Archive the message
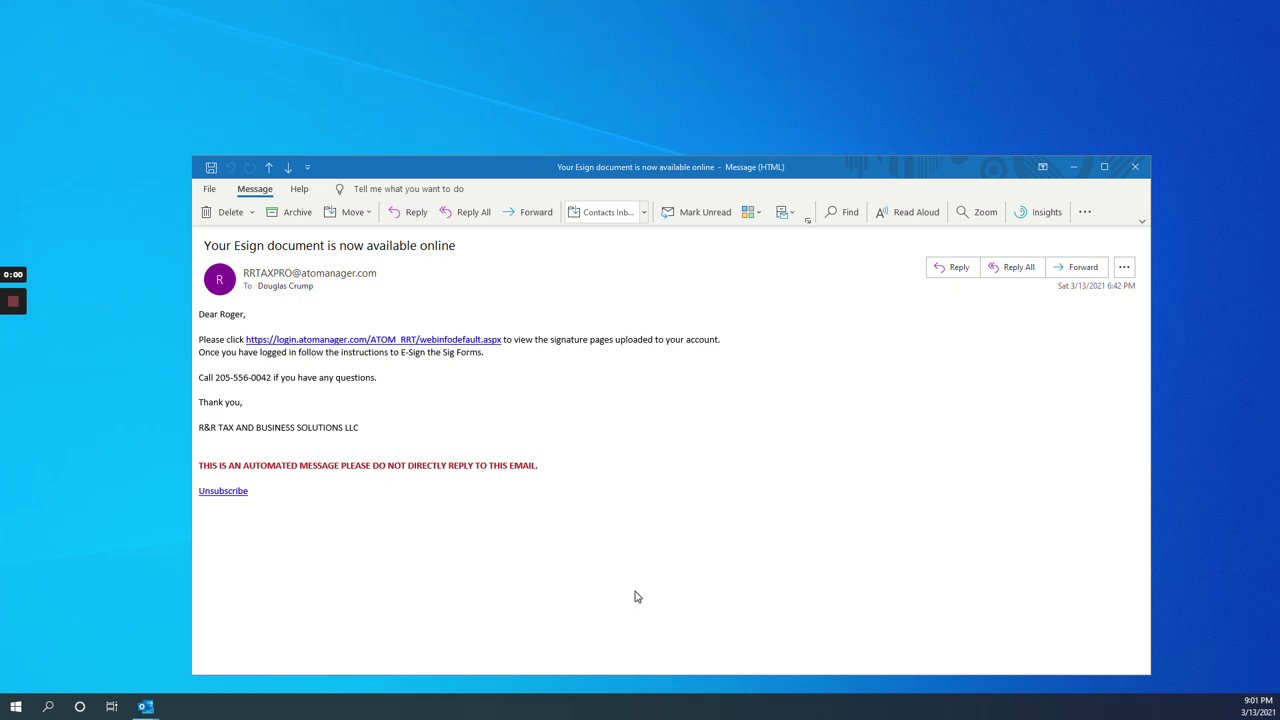Viewport: 1280px width, 720px height. pos(289,212)
